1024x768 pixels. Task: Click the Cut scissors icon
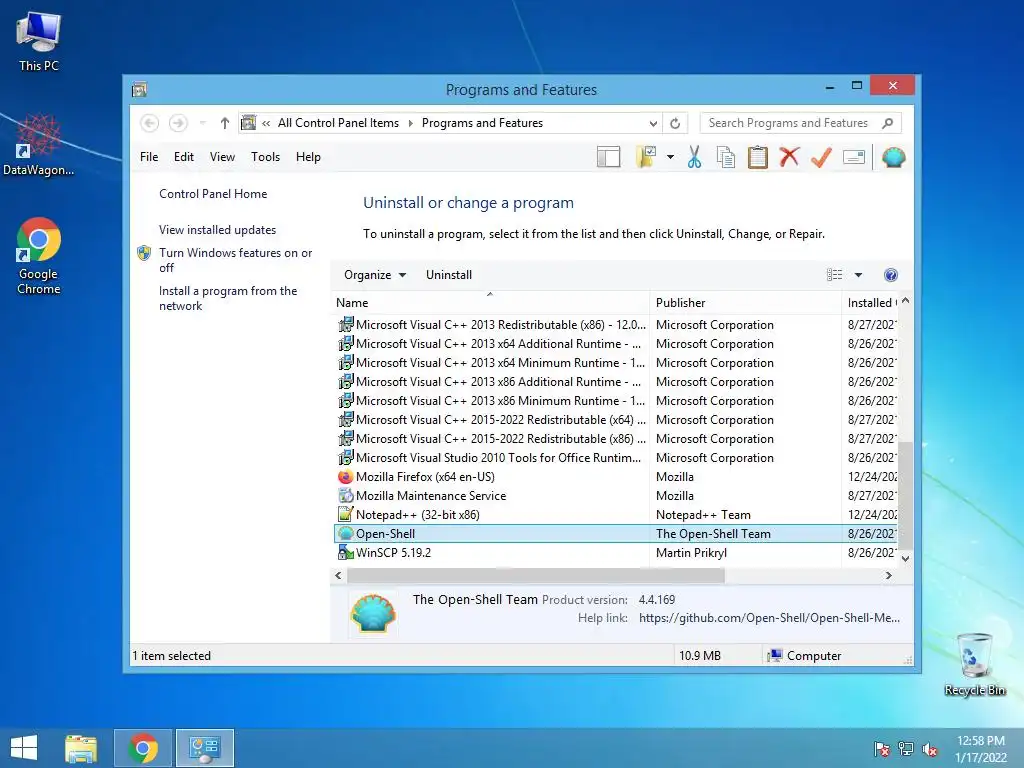pos(694,157)
